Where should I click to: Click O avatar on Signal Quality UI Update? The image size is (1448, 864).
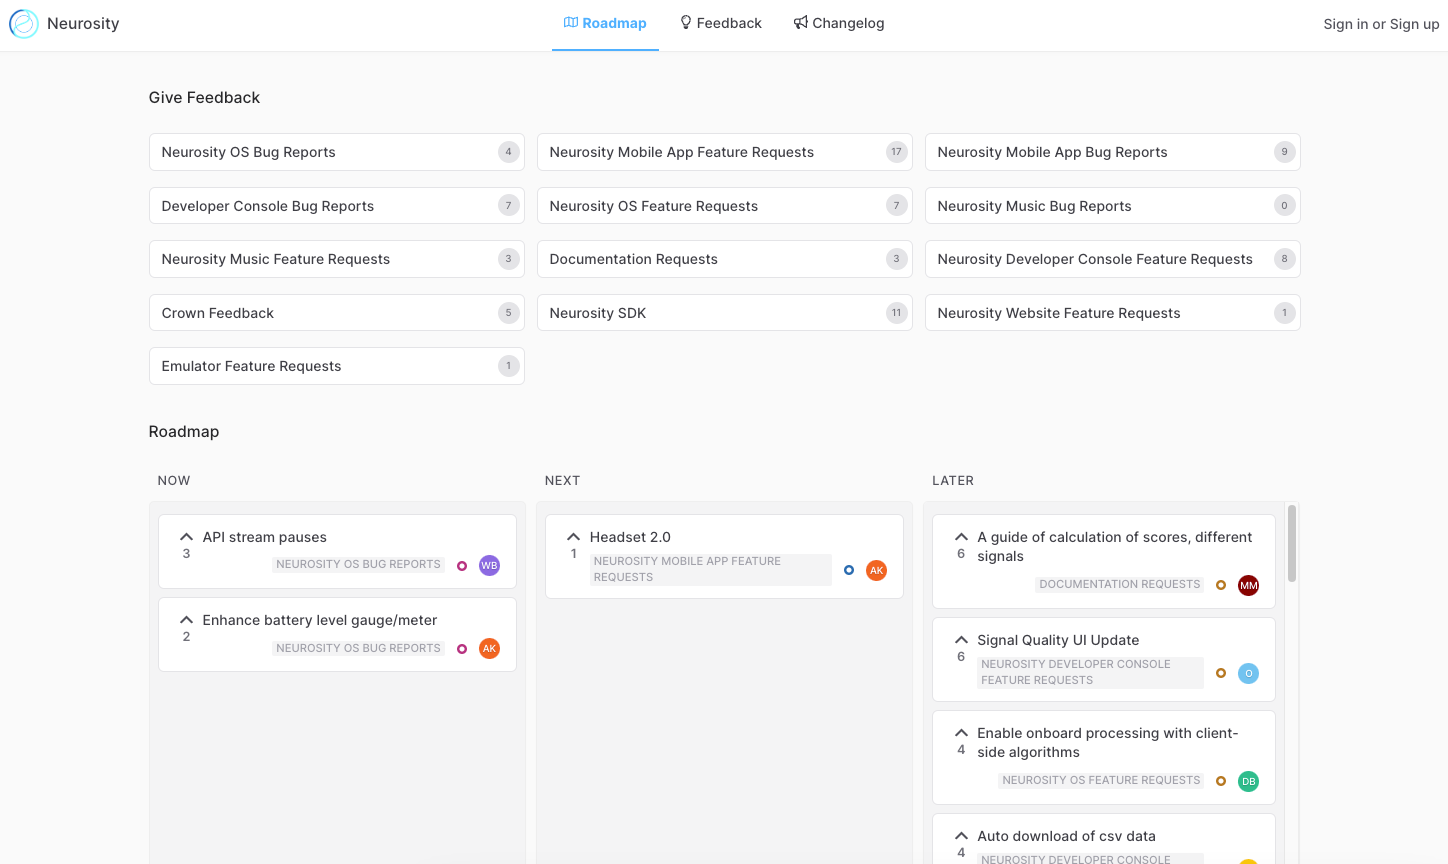click(1248, 673)
